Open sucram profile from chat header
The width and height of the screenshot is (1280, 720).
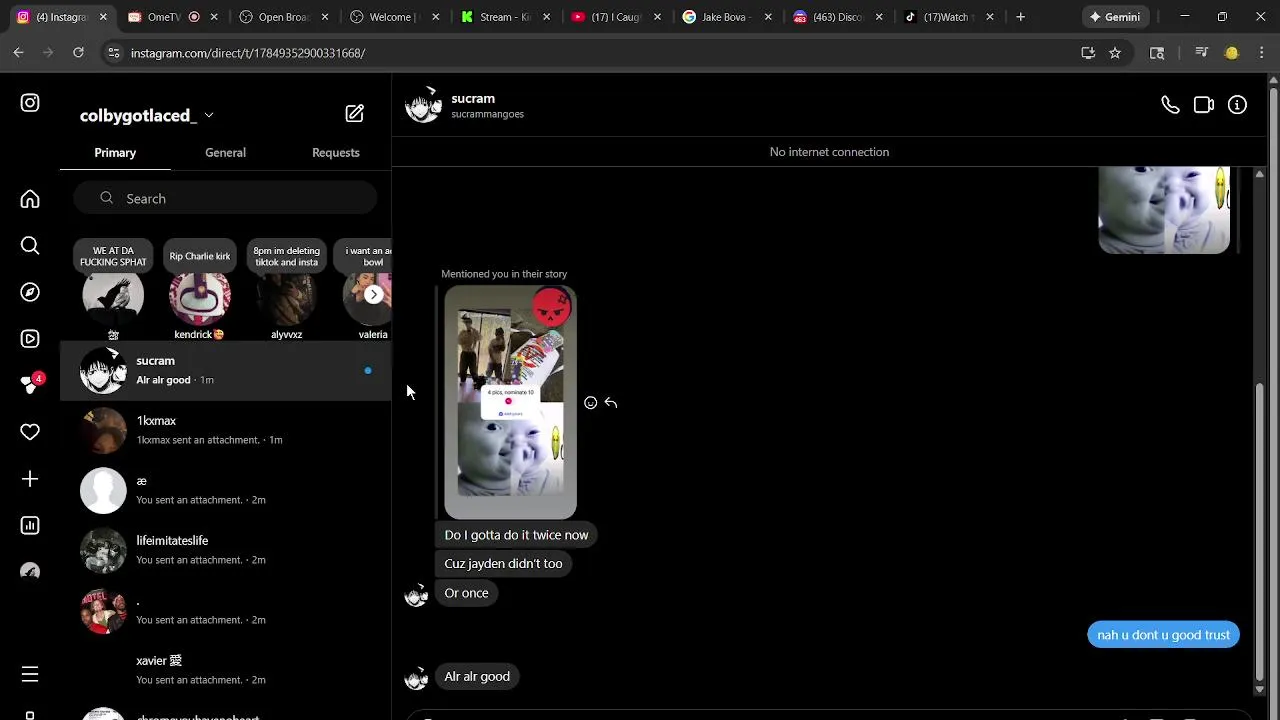(465, 105)
